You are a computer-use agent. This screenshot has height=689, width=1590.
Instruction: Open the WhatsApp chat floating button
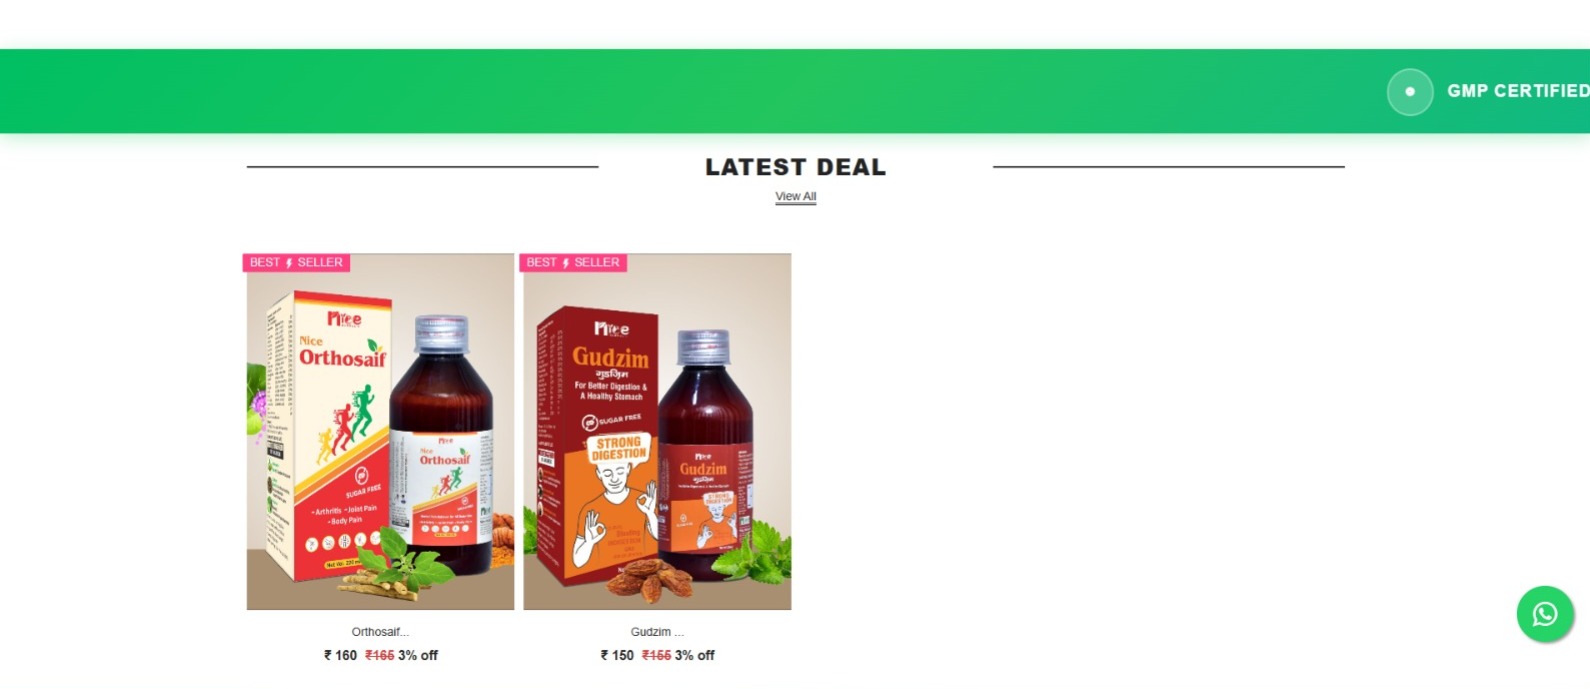[1545, 614]
